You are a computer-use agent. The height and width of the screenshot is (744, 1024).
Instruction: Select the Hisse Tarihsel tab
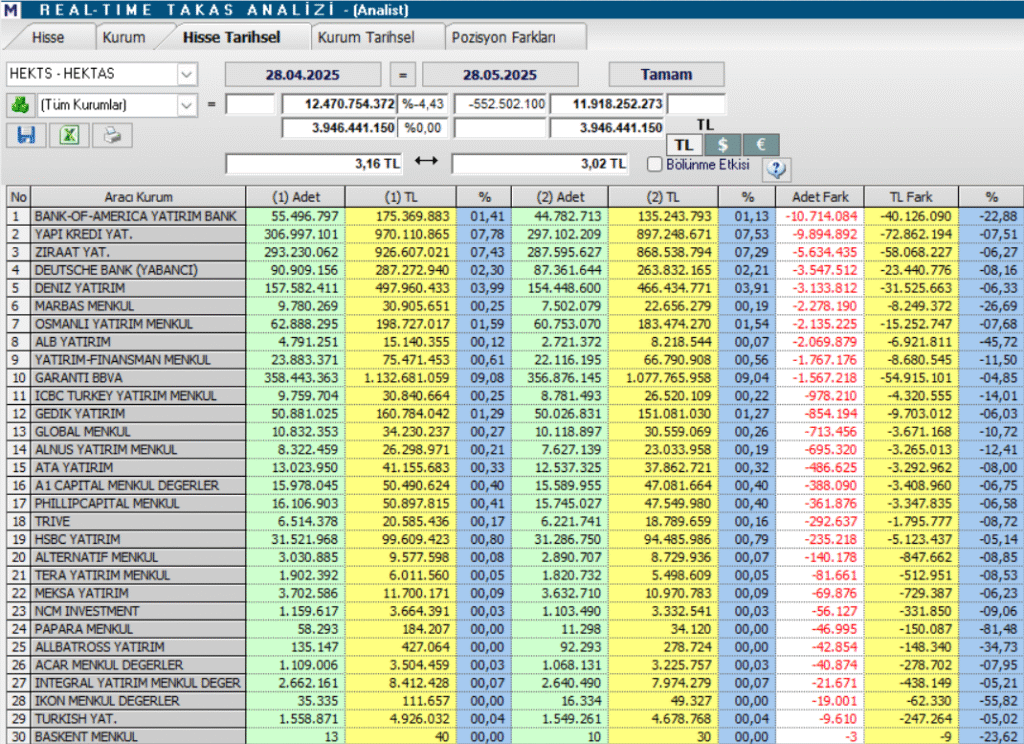(x=231, y=37)
